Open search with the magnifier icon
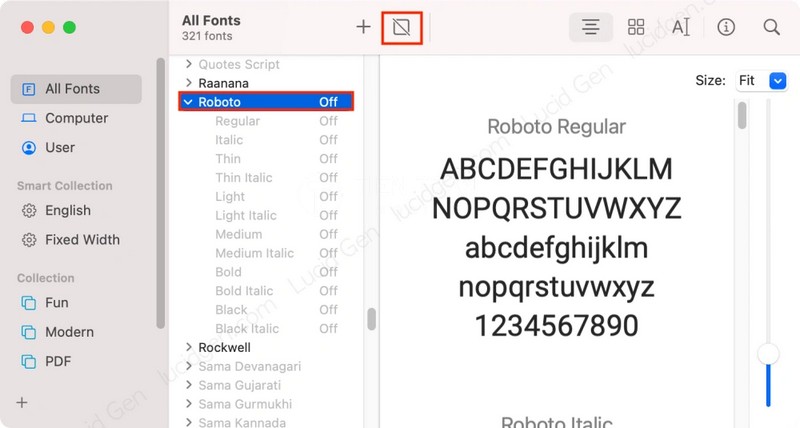 [771, 27]
